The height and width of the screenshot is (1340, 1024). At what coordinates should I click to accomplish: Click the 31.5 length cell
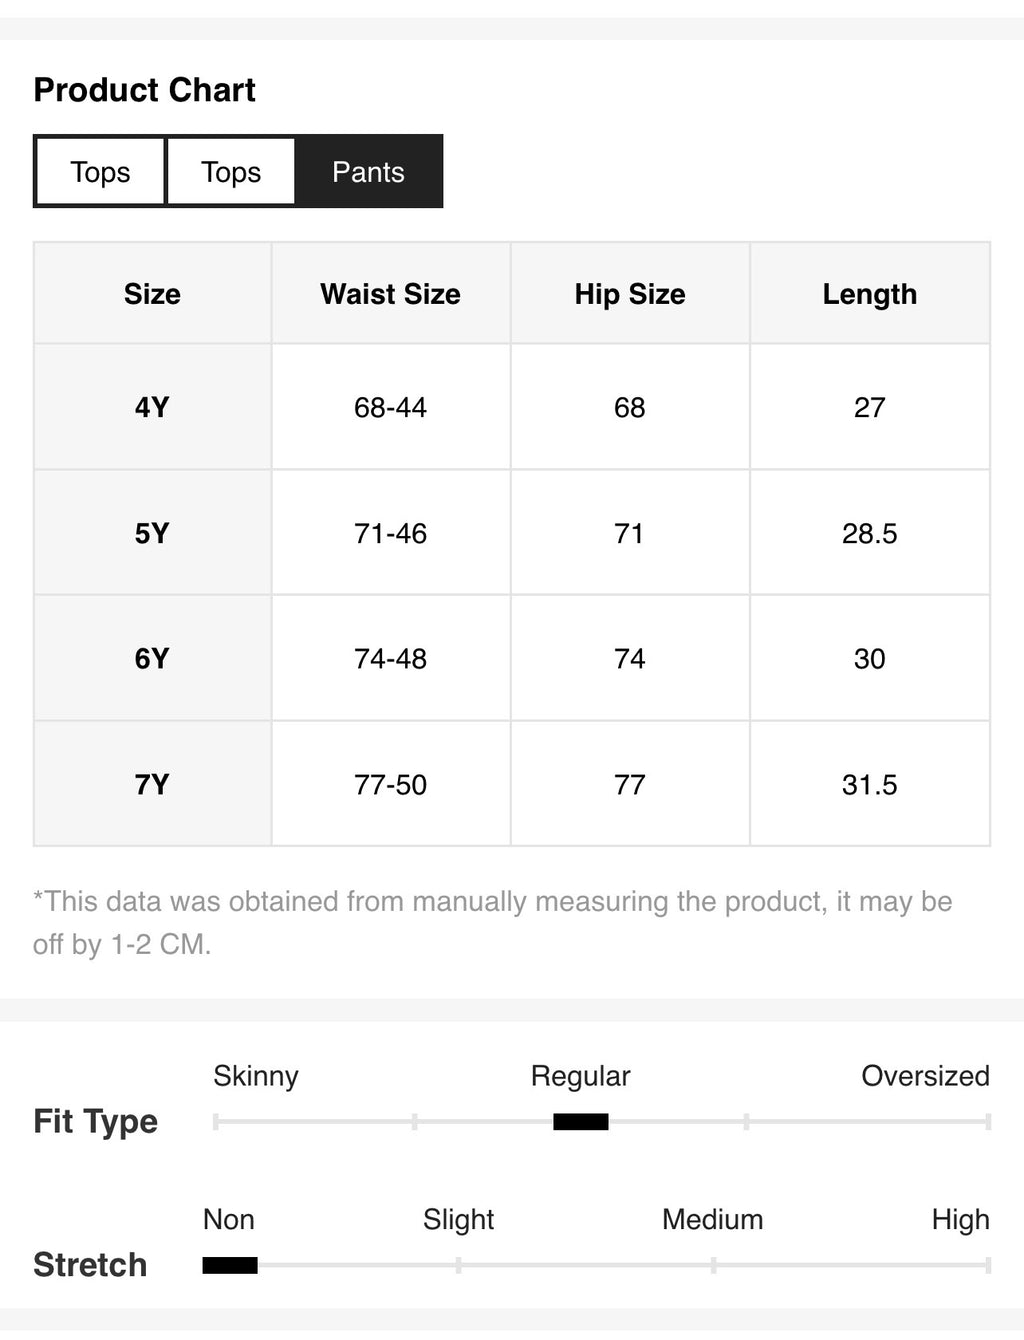870,784
